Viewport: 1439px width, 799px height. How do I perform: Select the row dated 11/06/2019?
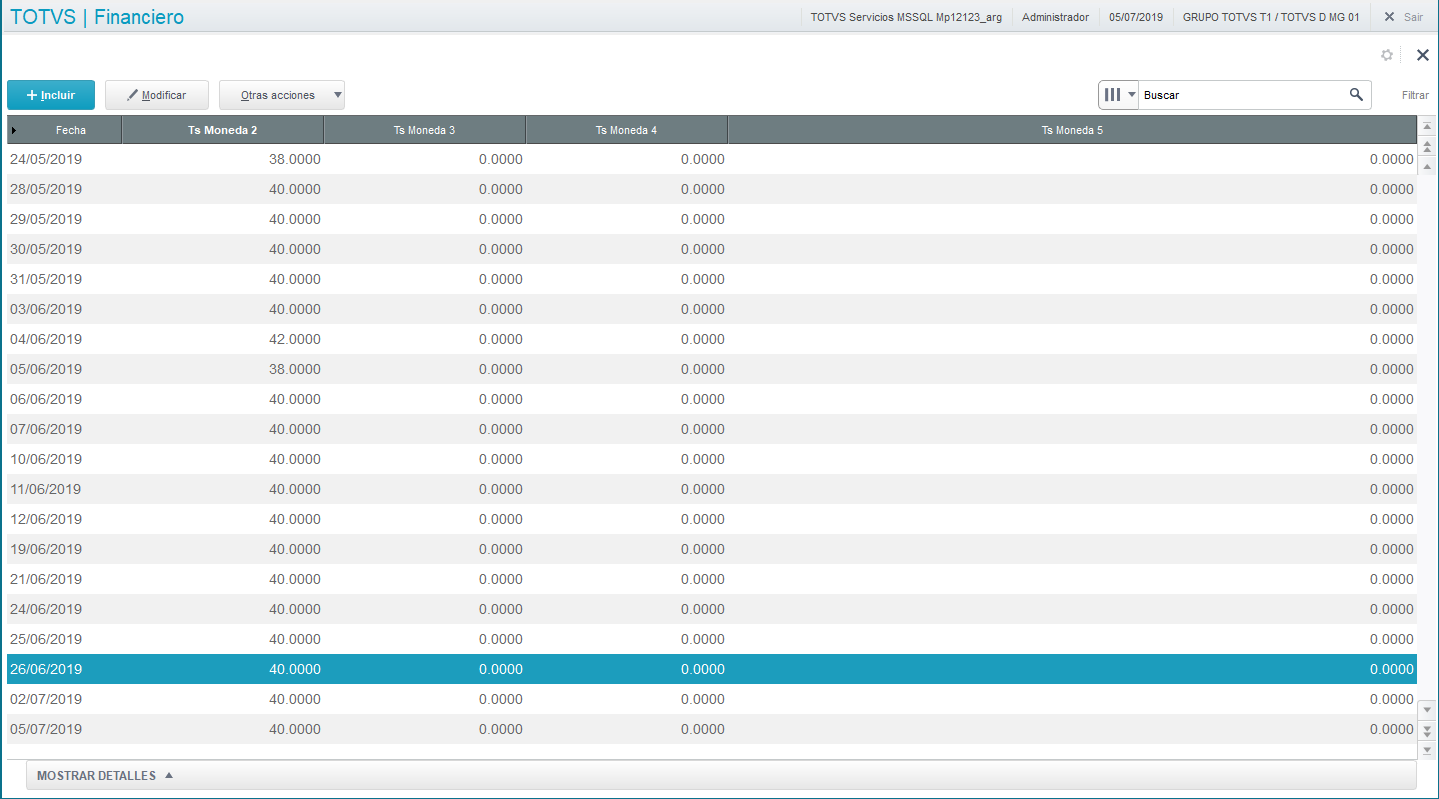[x=712, y=489]
